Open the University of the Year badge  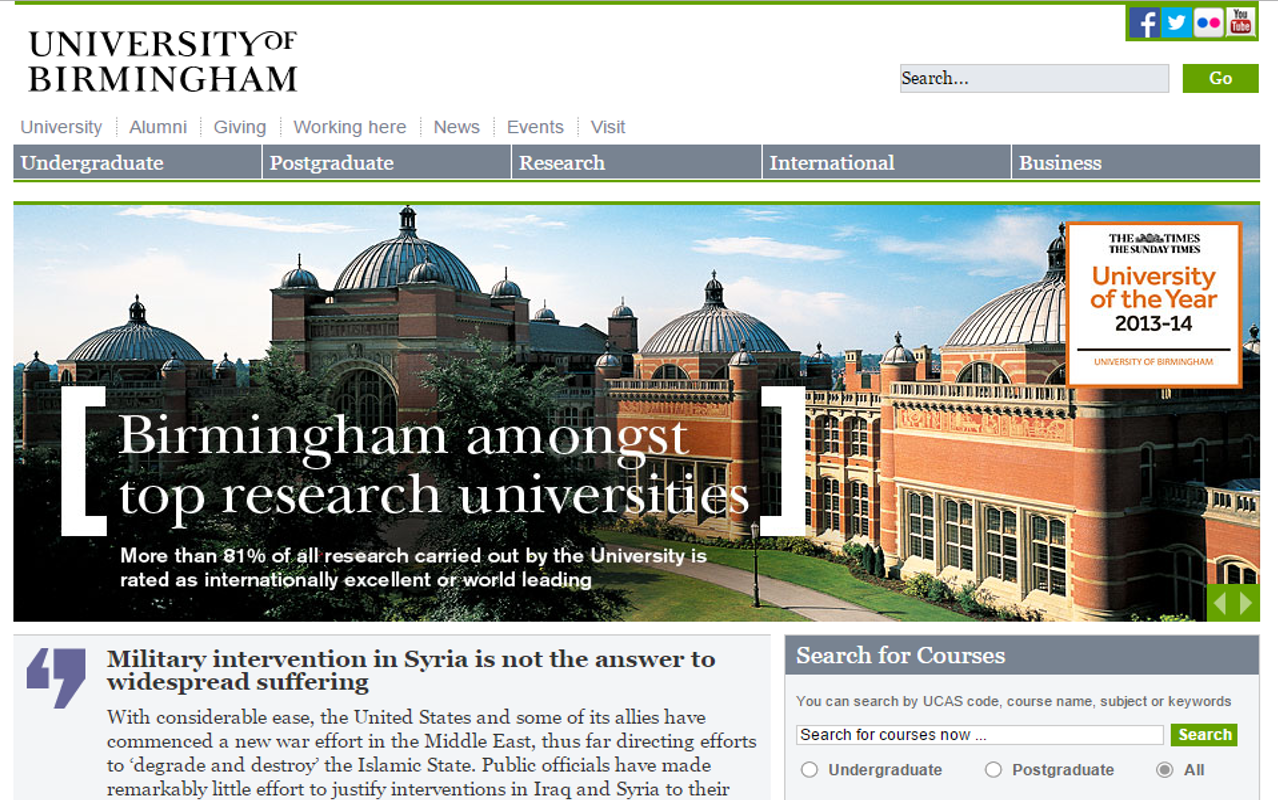pyautogui.click(x=1154, y=305)
